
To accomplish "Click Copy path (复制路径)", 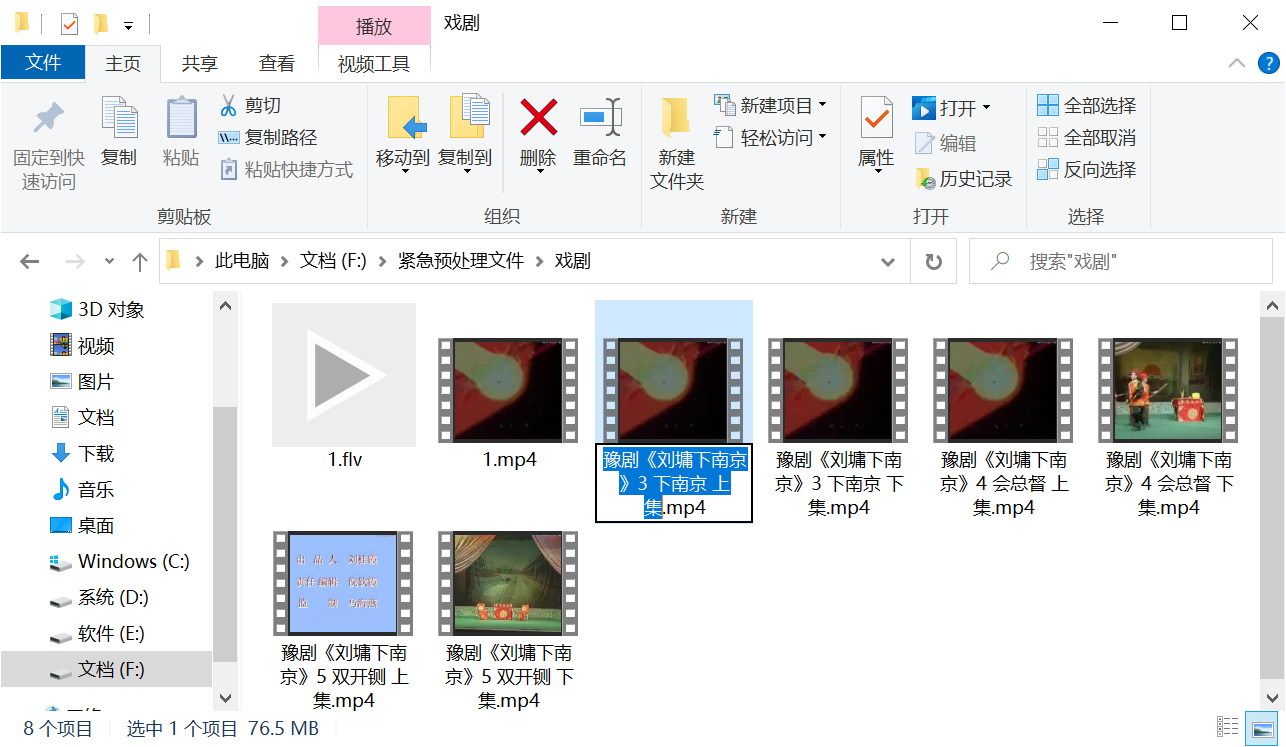I will 267,138.
